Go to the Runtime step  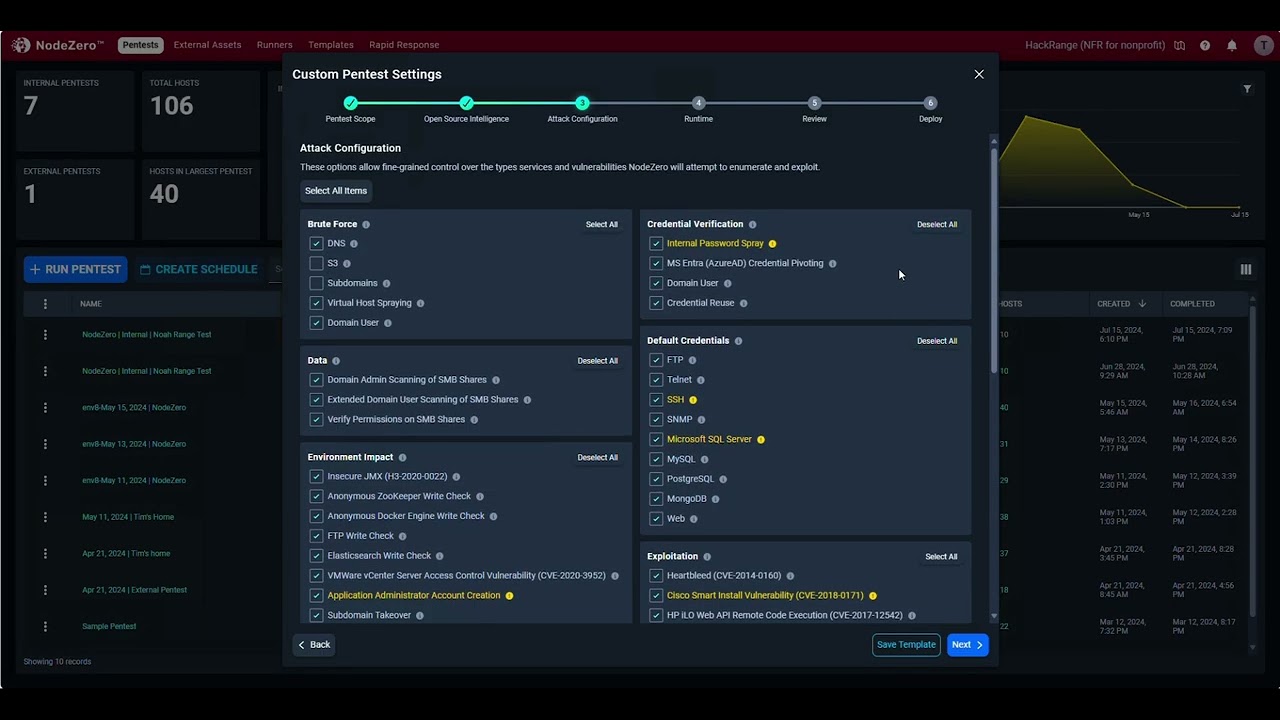coord(698,109)
